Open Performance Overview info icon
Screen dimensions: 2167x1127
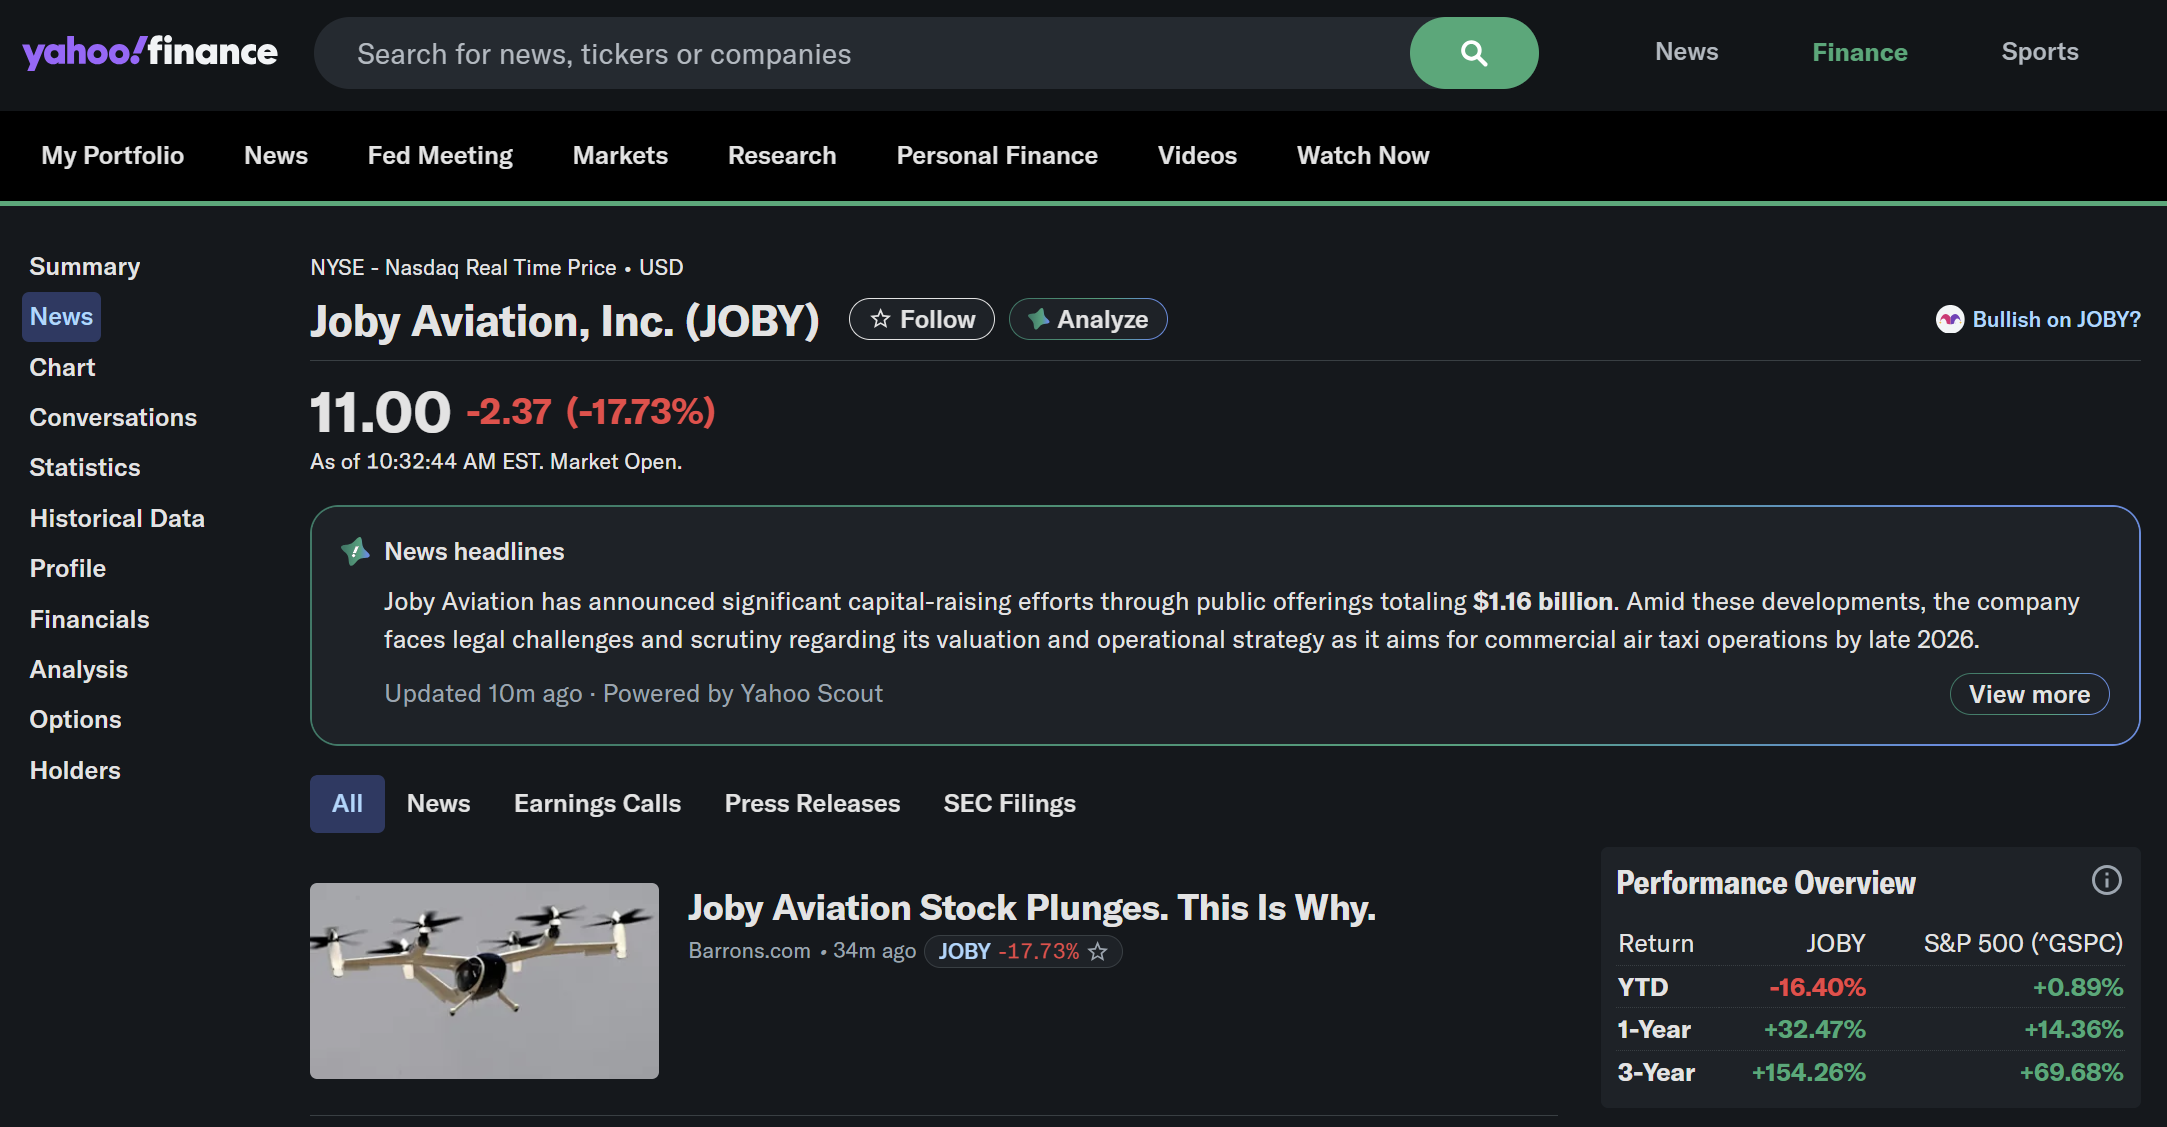point(2106,880)
